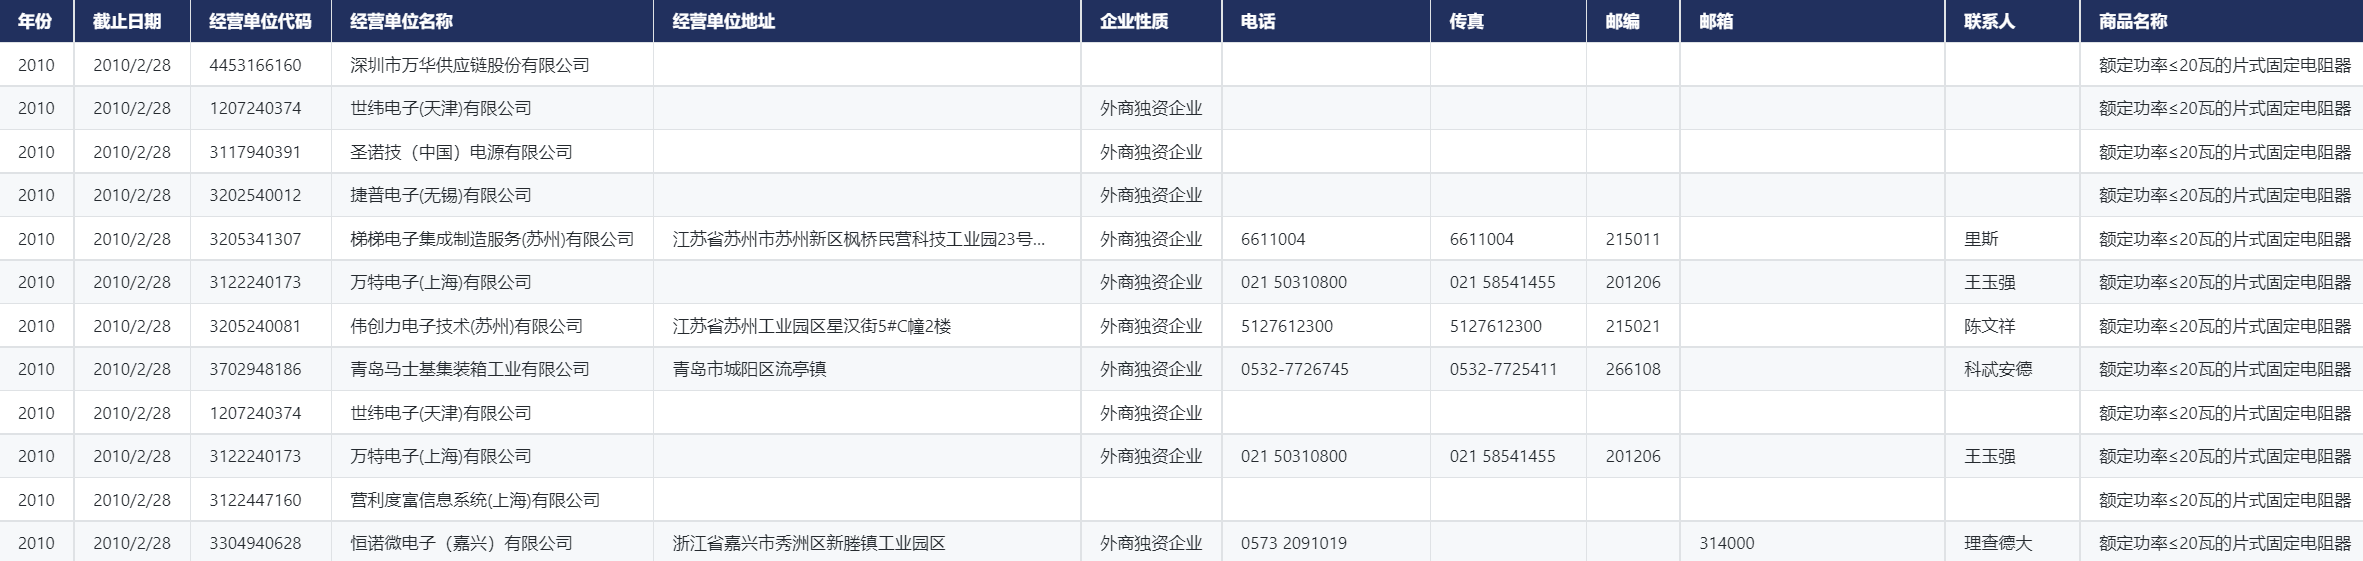
Task: Click the 经营单位代码 column header
Action: pos(260,21)
